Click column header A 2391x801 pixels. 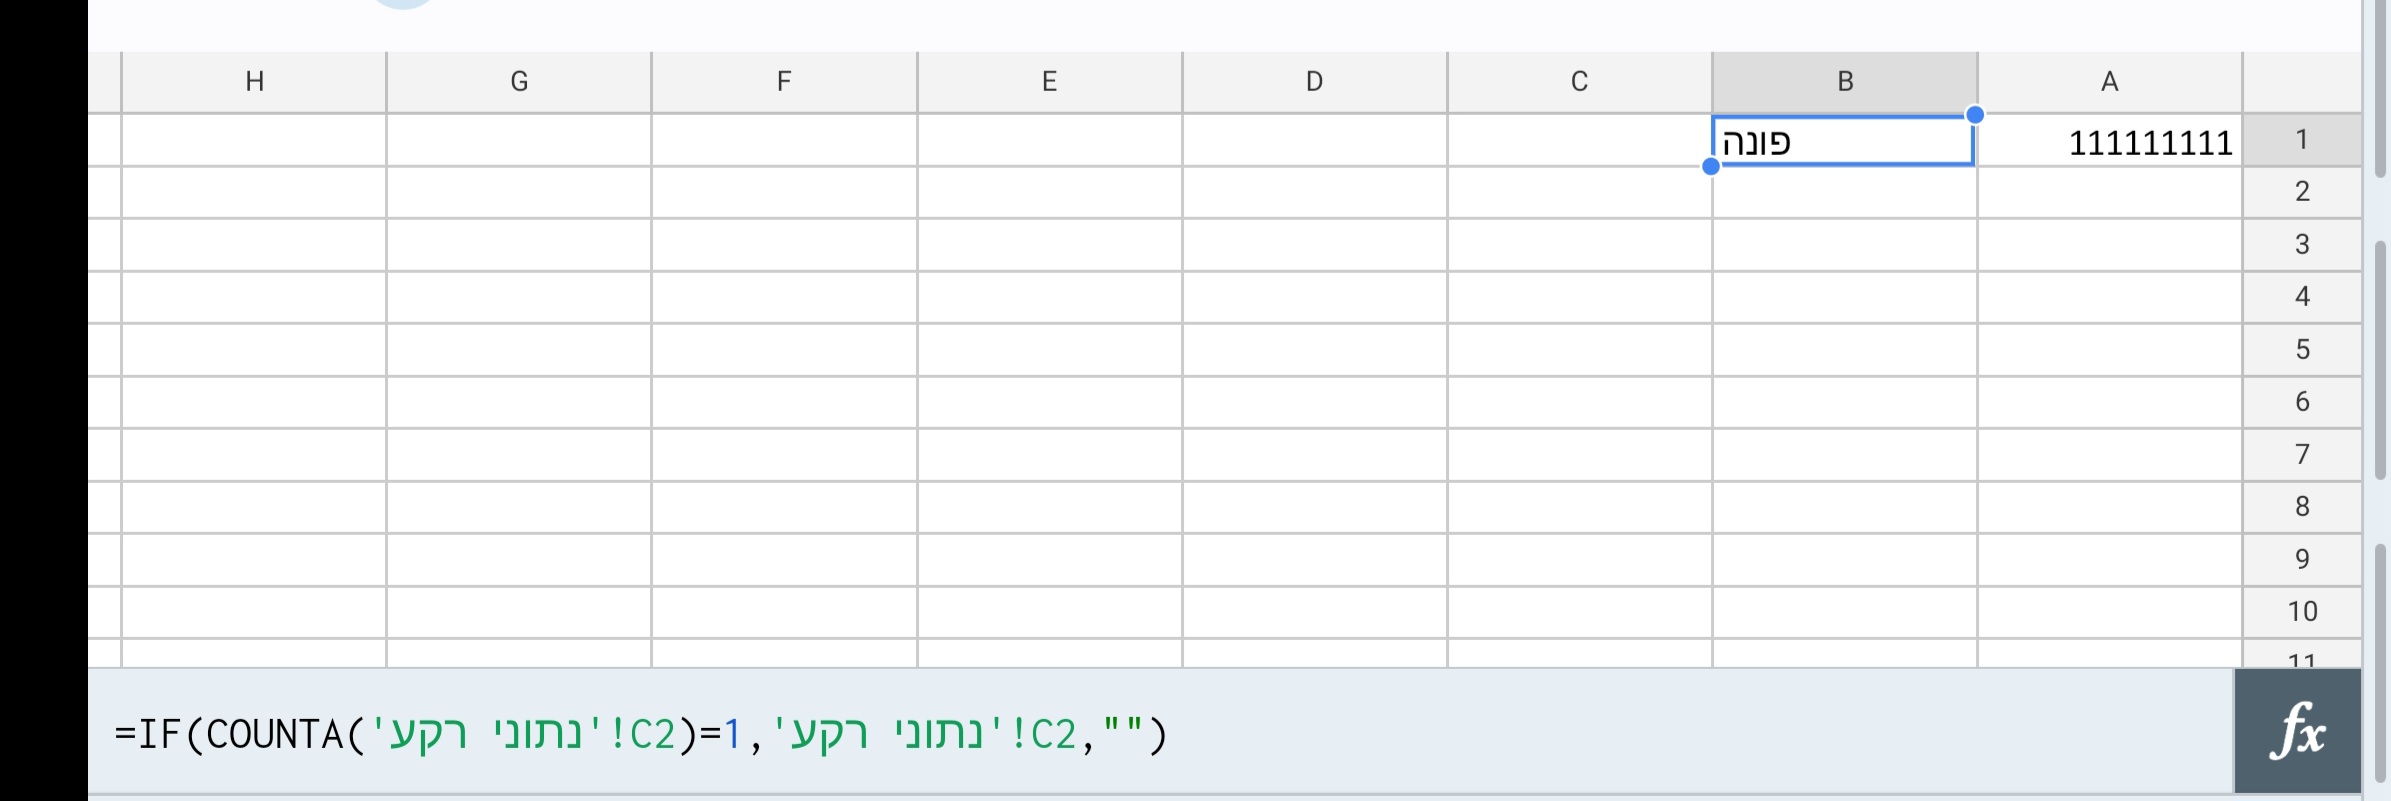coord(2110,81)
